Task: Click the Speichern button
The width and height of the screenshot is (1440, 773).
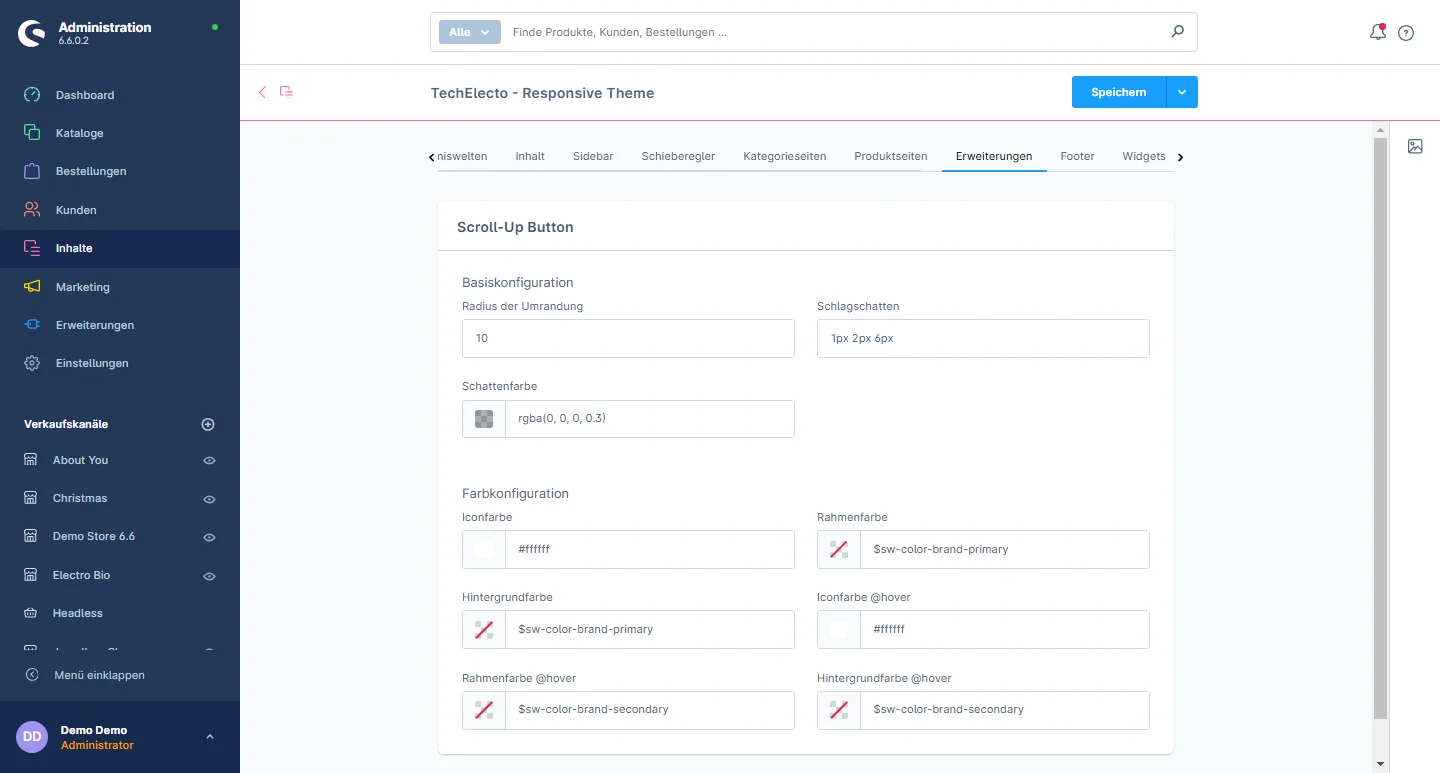Action: [1118, 92]
